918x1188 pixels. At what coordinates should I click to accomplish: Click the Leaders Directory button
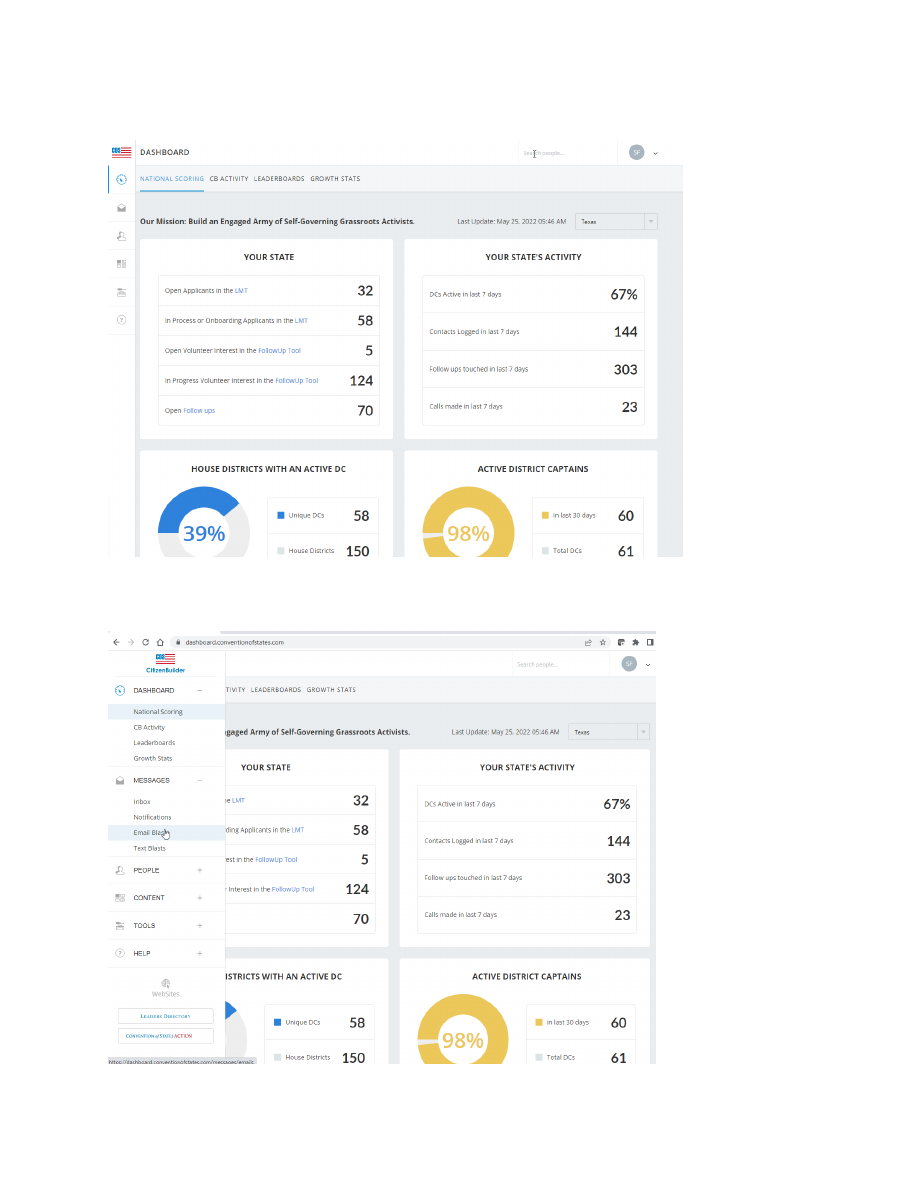tap(166, 1016)
